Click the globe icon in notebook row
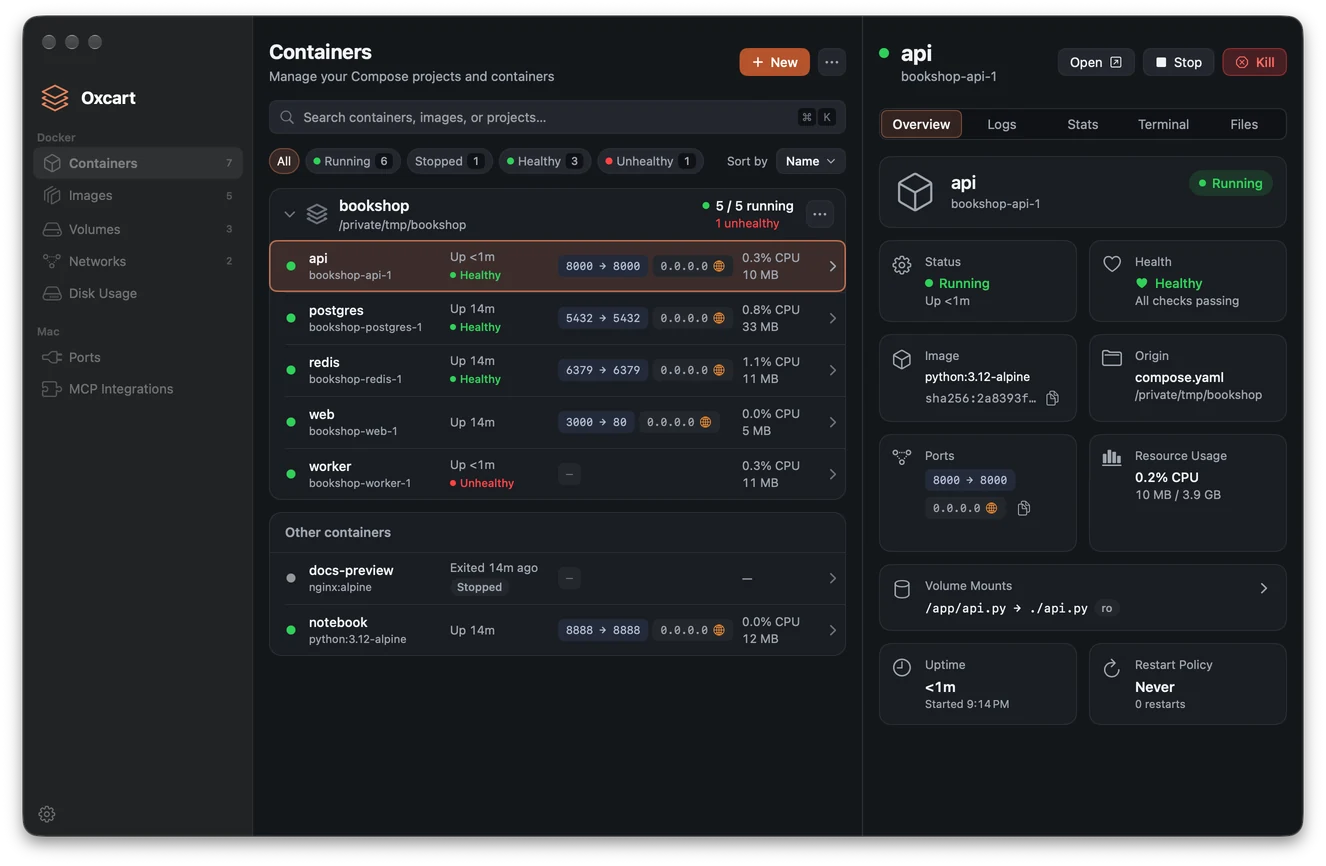 pos(718,630)
